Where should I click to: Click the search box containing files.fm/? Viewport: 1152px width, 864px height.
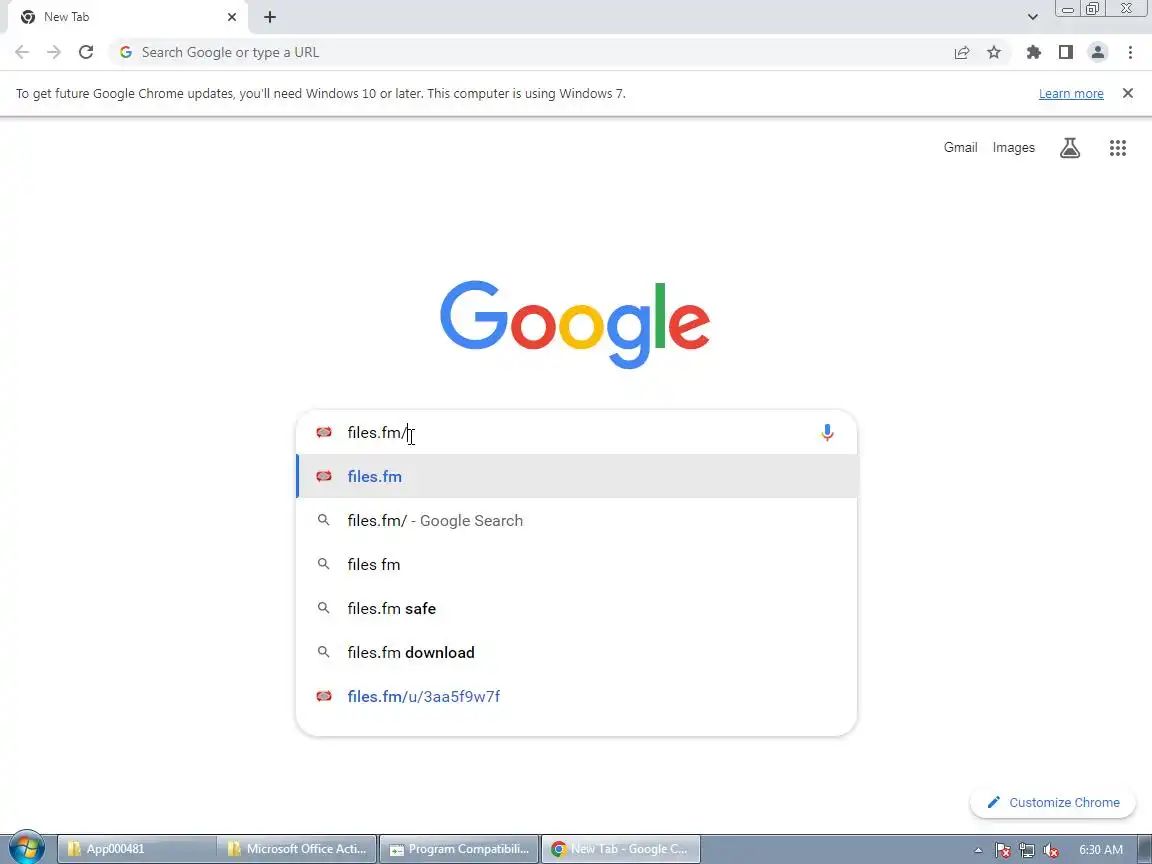(x=577, y=433)
